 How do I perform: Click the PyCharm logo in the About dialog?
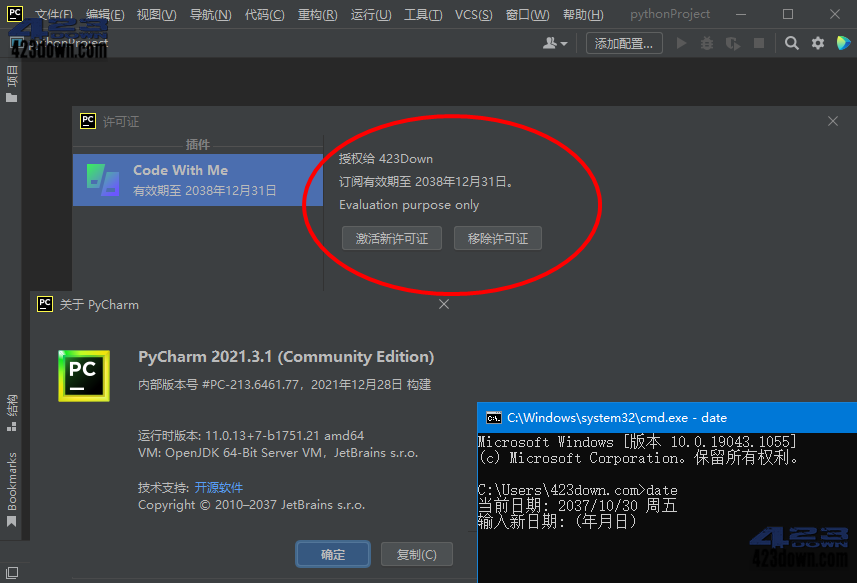(83, 376)
